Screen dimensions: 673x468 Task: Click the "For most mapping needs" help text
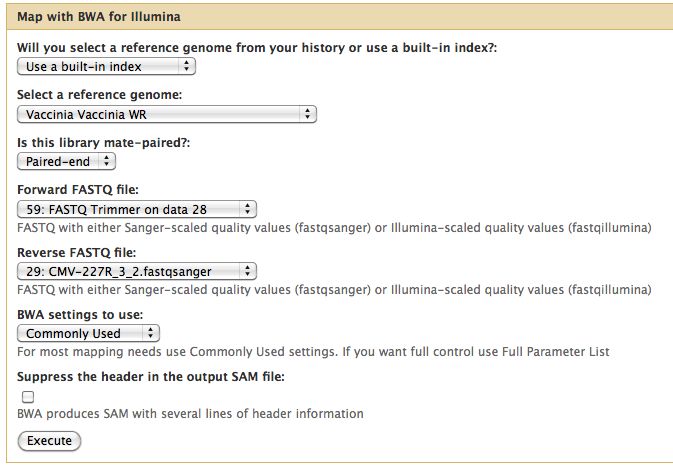click(313, 352)
